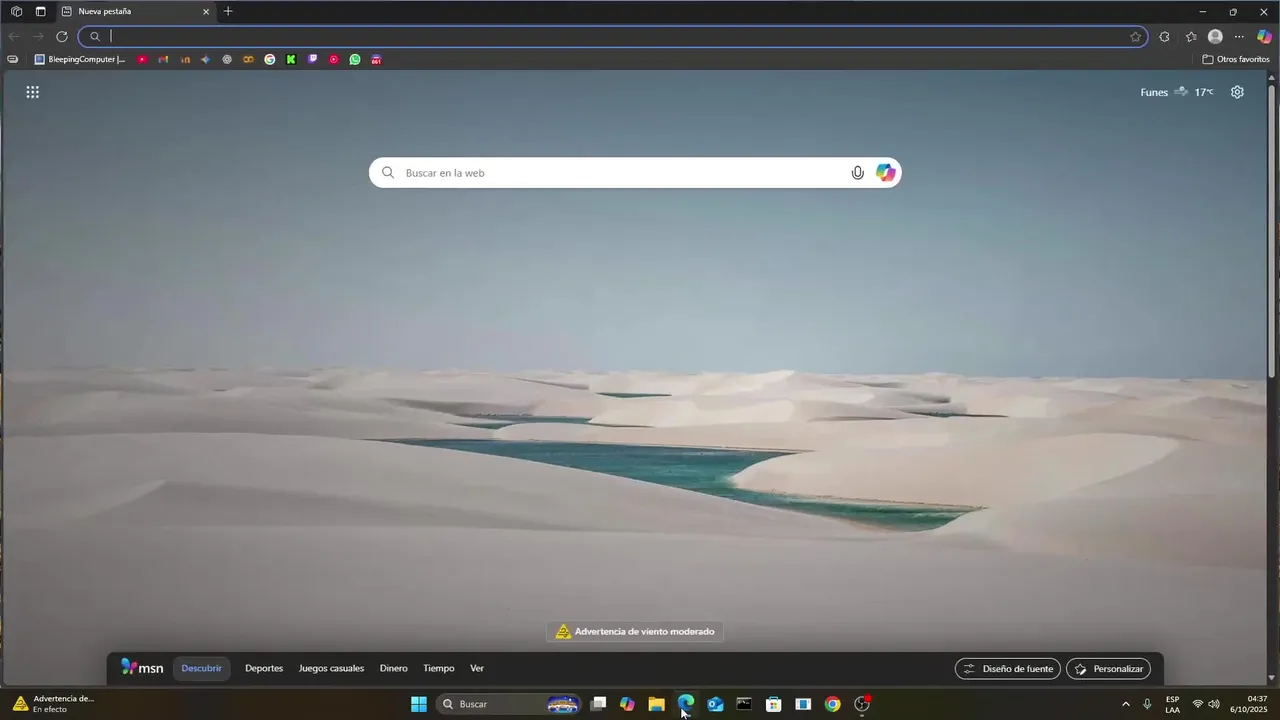Click the msn logo
This screenshot has width=1280, height=720.
point(142,668)
